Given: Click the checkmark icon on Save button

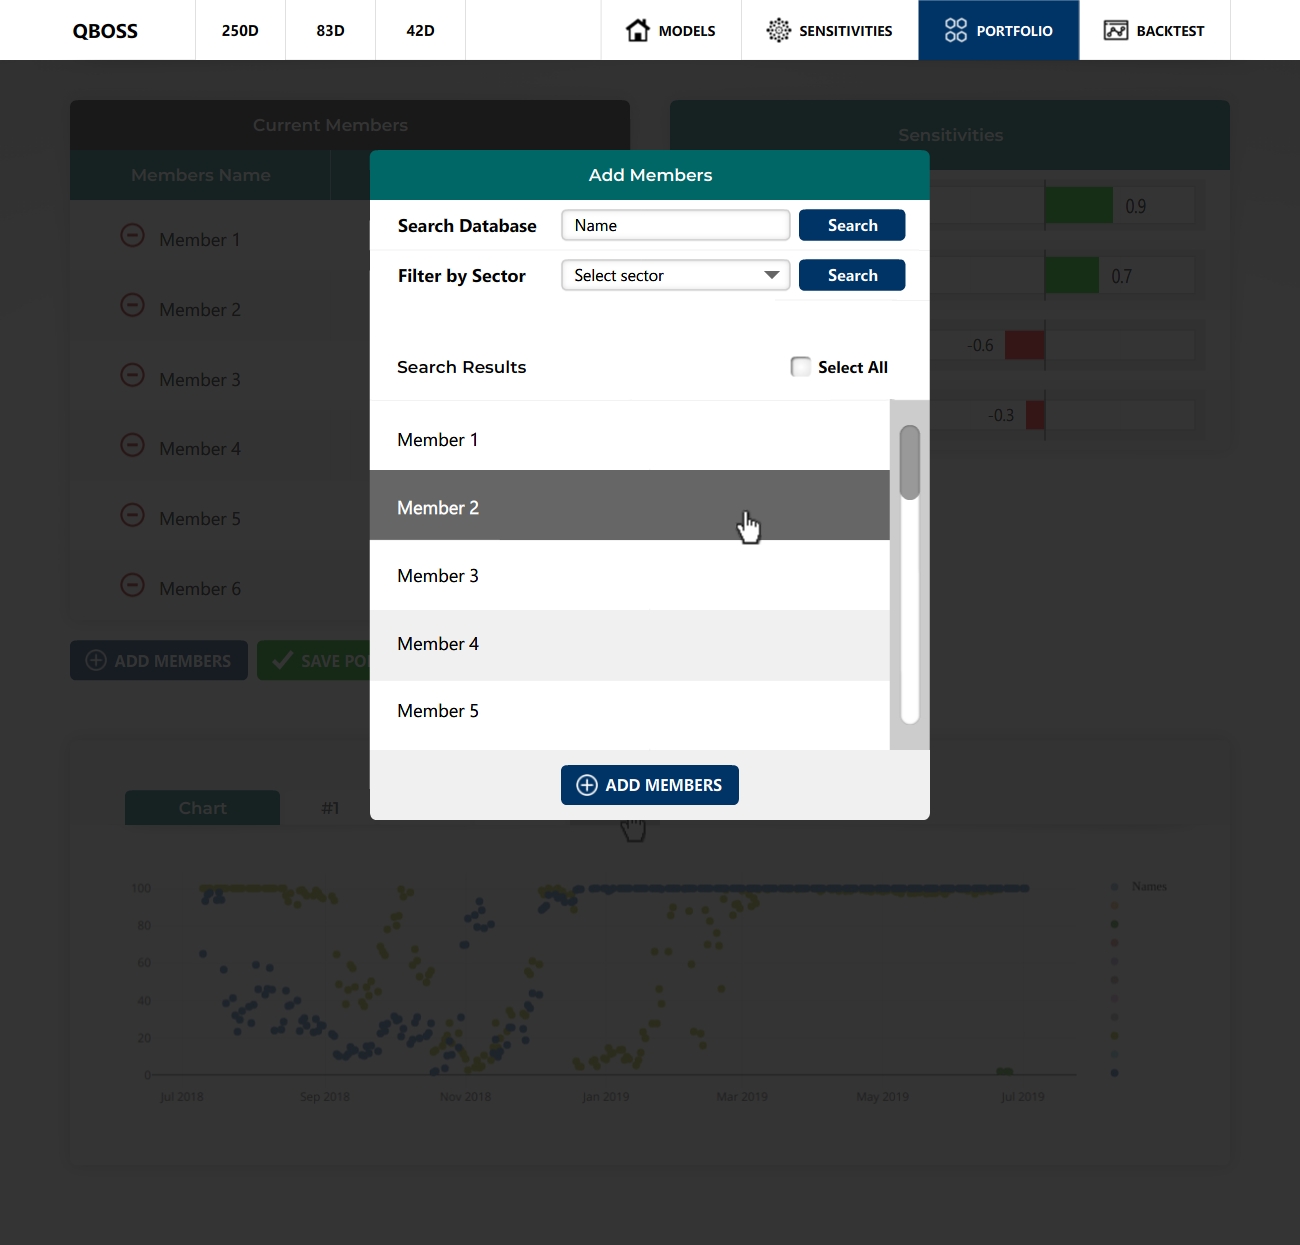Looking at the screenshot, I should coord(282,660).
